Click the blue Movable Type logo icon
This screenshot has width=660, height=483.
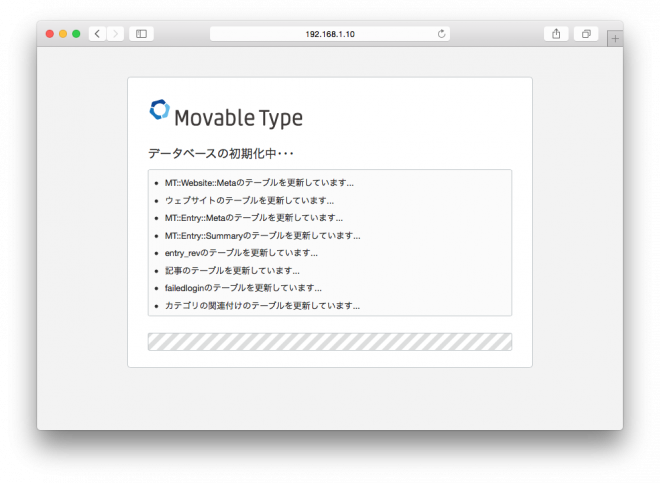coord(159,111)
